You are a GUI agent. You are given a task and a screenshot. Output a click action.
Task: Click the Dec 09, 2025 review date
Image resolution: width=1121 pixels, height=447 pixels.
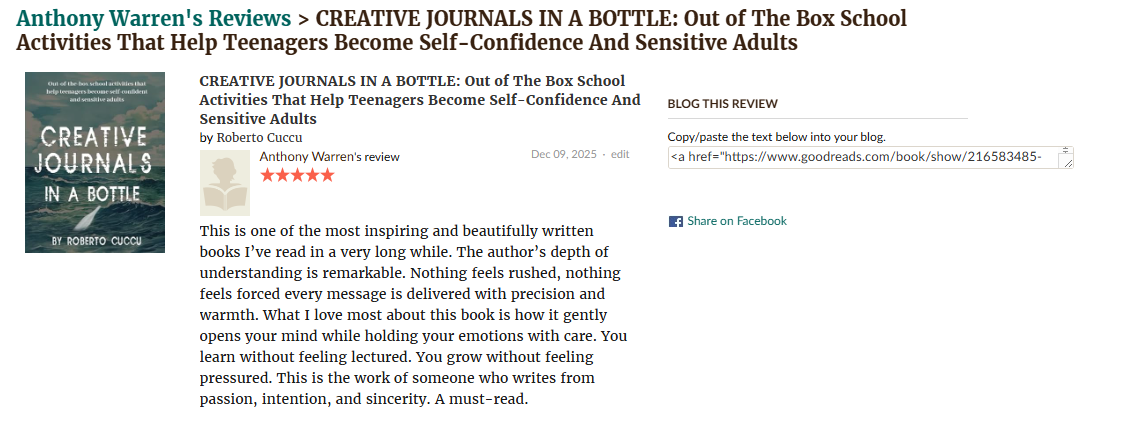pos(563,154)
